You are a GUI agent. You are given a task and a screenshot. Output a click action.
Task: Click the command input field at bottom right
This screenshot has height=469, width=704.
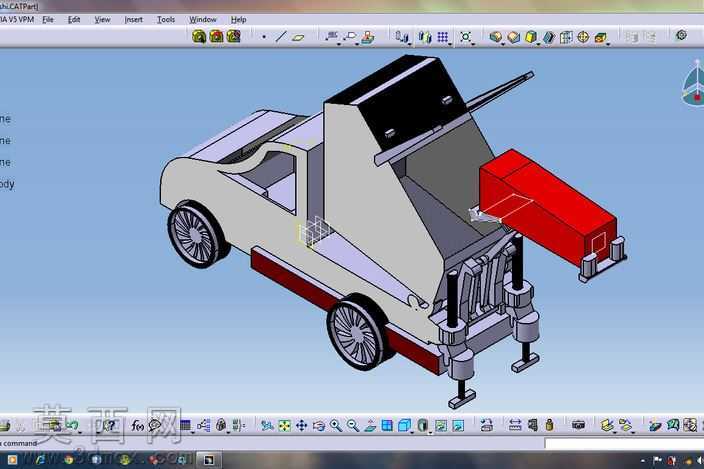[x=624, y=444]
